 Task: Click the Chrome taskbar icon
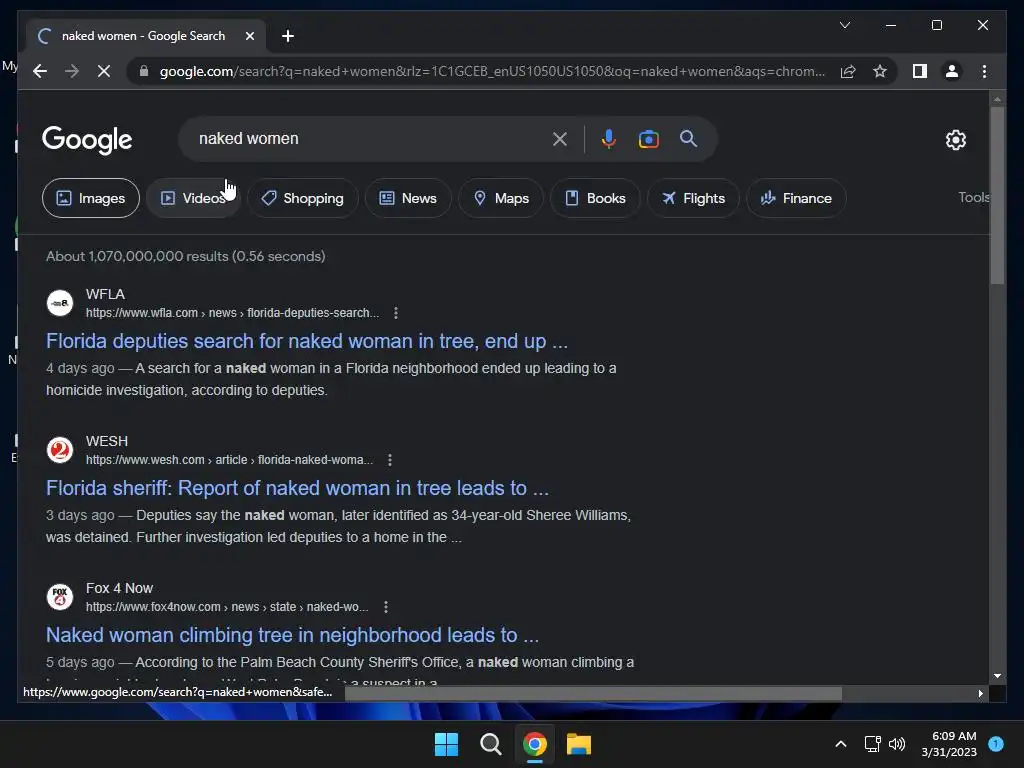tap(534, 744)
